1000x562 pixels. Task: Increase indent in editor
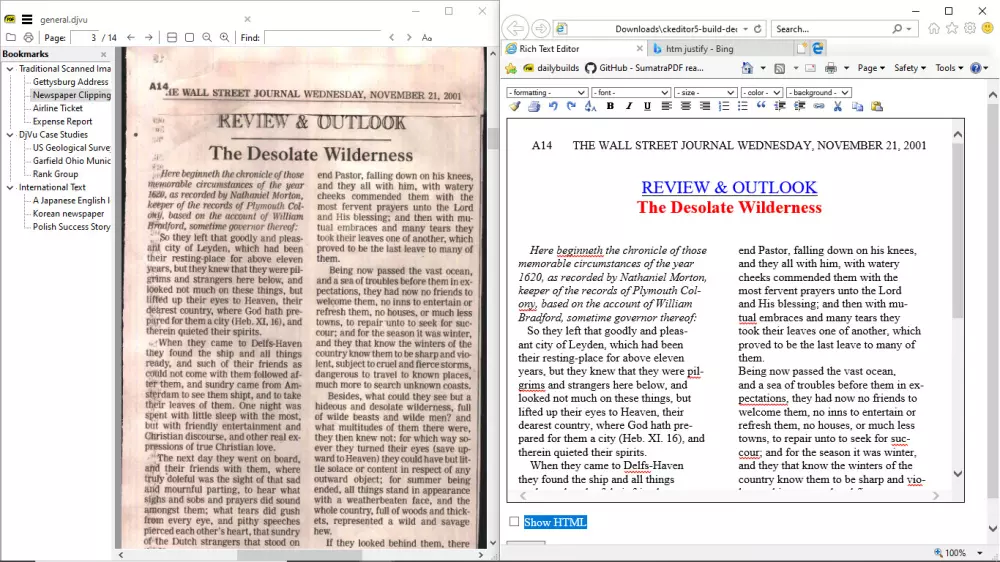click(x=799, y=107)
